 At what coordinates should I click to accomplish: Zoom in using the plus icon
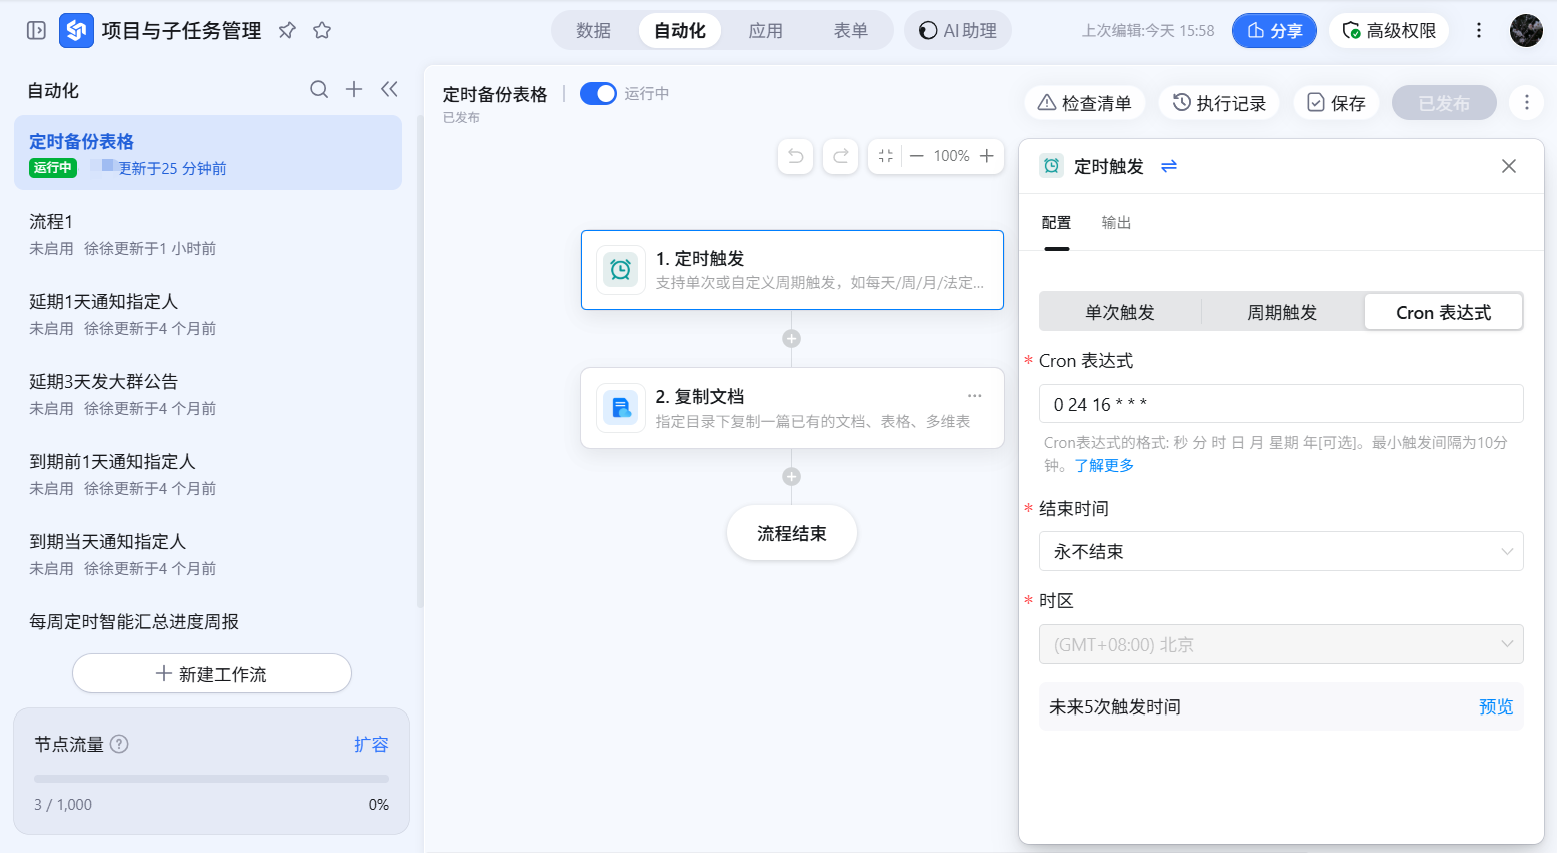[987, 156]
